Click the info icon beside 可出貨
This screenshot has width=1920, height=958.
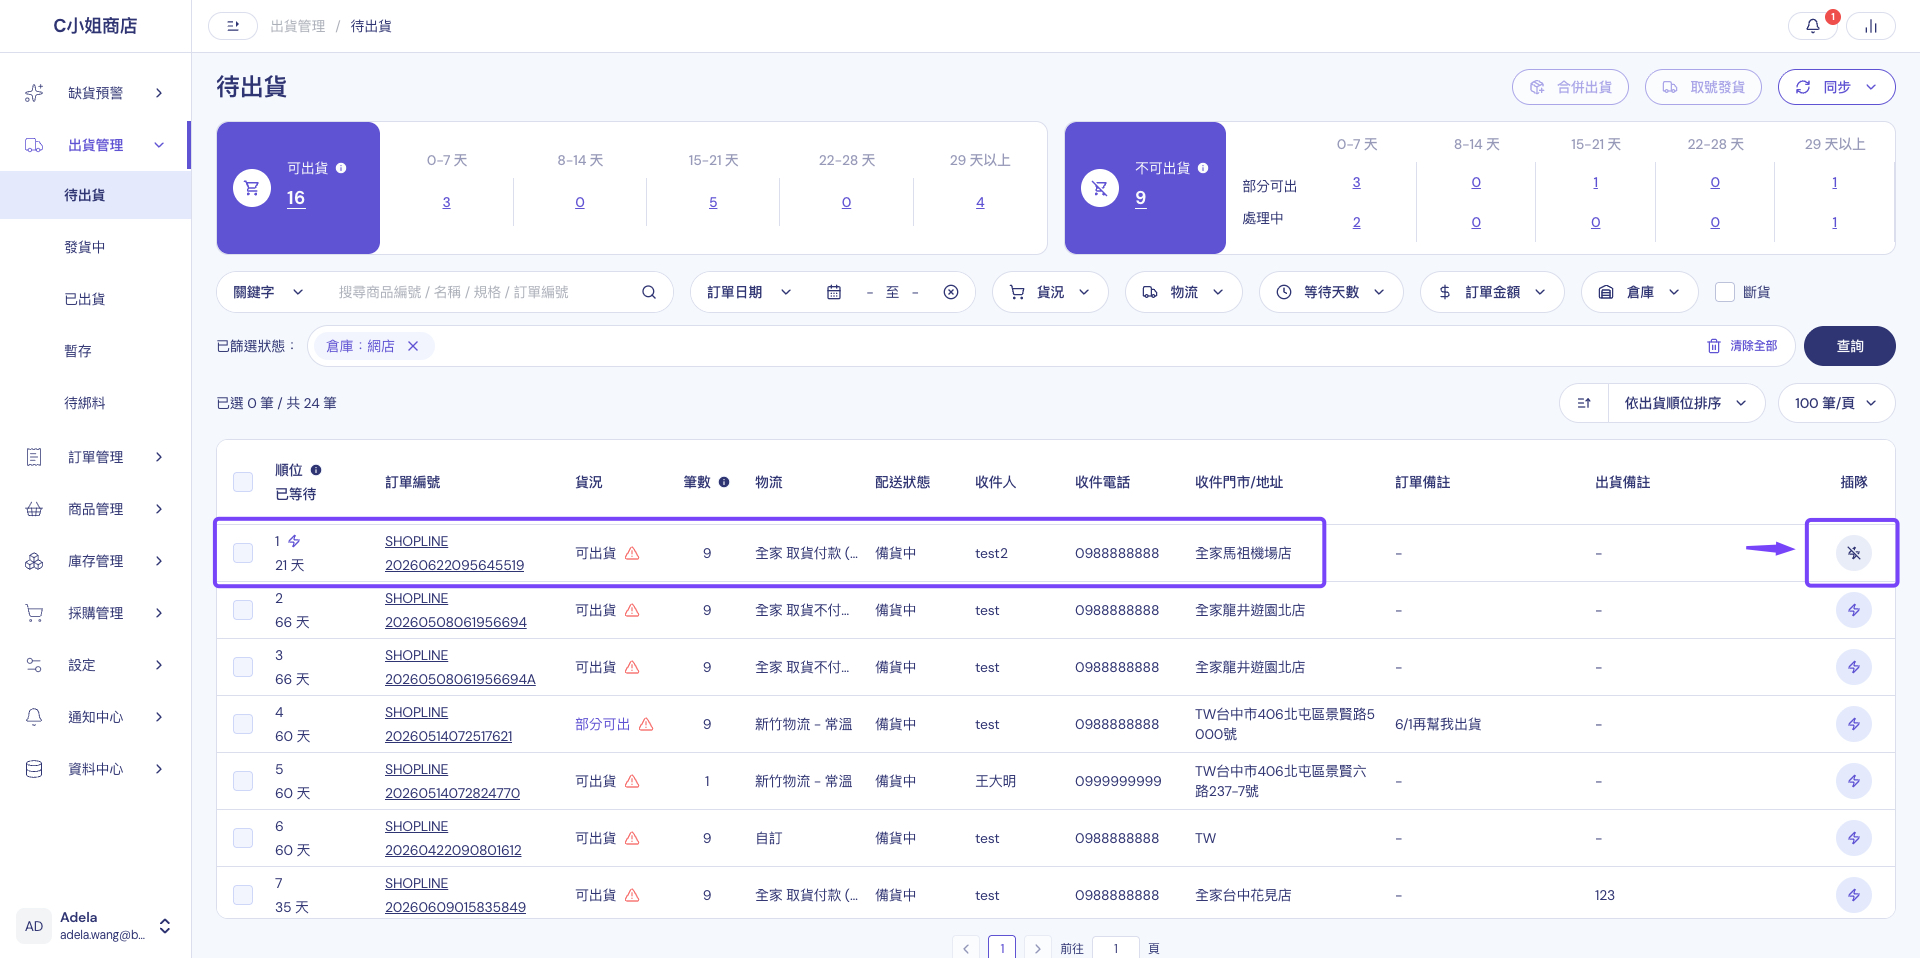click(341, 168)
